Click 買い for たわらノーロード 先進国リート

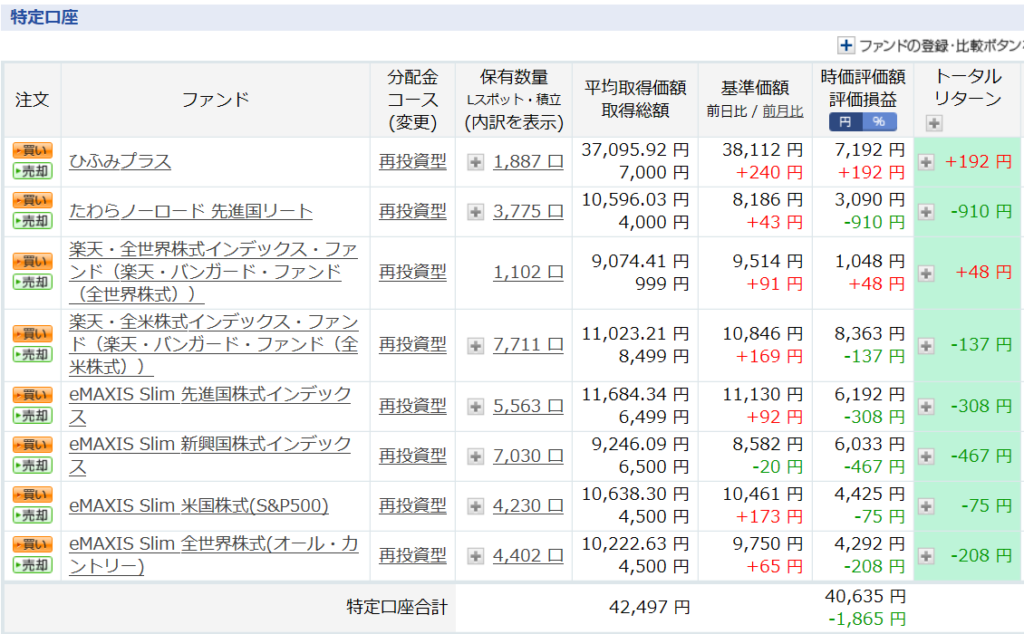[x=32, y=200]
